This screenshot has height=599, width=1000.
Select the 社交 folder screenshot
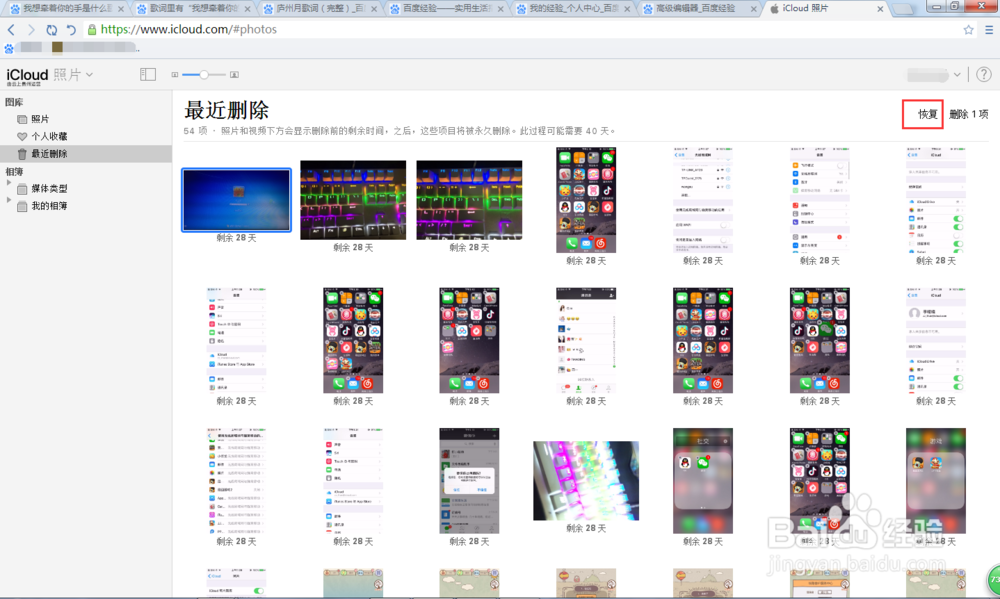[703, 480]
